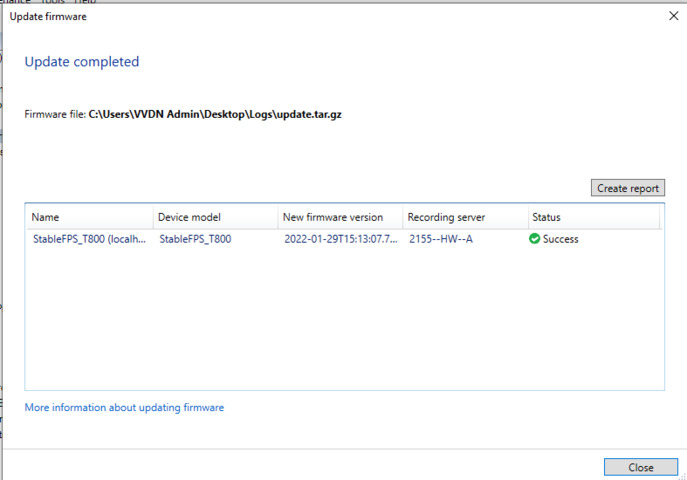Select firmware version 2022-01-29T15:13:07.7... cell
Screen dimensions: 687x480
[341, 239]
